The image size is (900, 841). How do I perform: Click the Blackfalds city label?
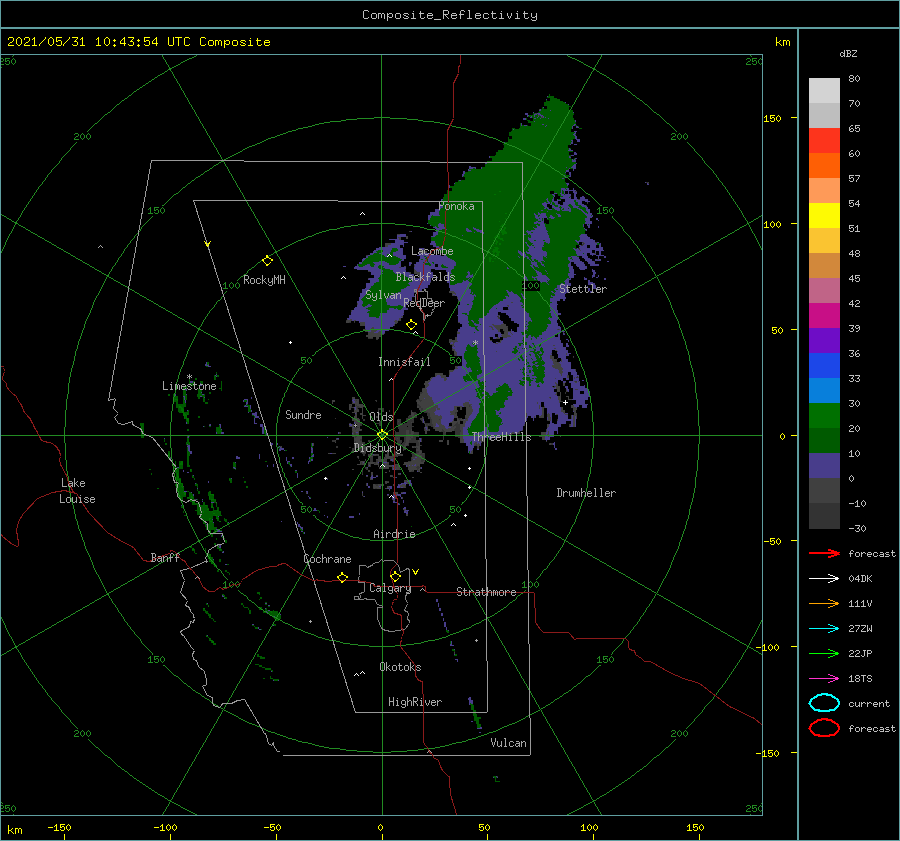click(x=425, y=277)
